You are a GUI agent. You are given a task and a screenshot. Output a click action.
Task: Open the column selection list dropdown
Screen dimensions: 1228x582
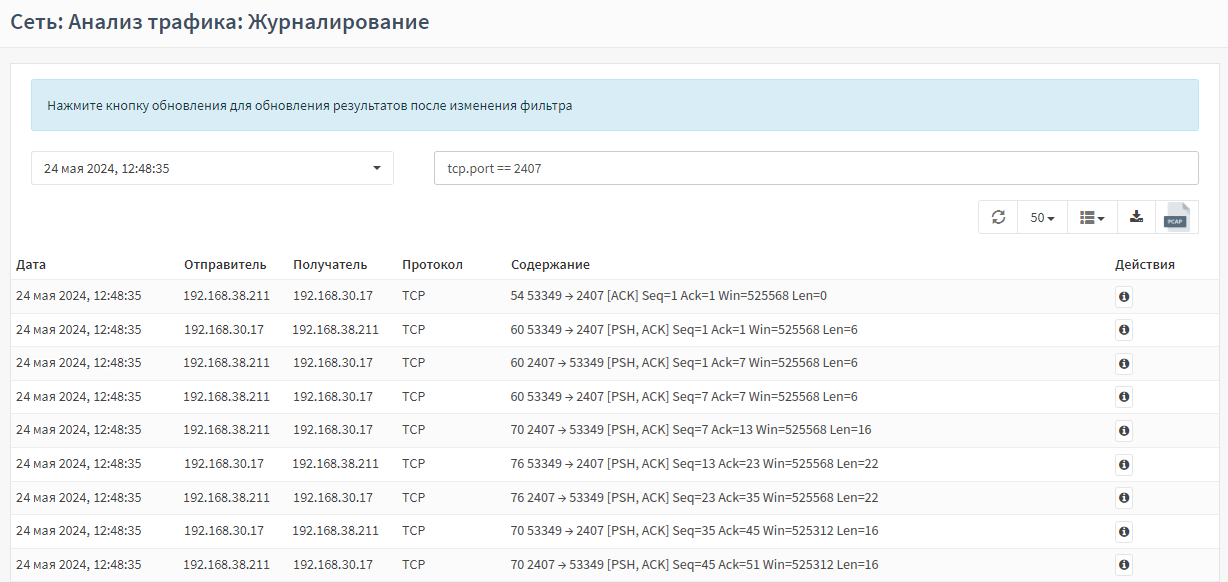click(1092, 217)
